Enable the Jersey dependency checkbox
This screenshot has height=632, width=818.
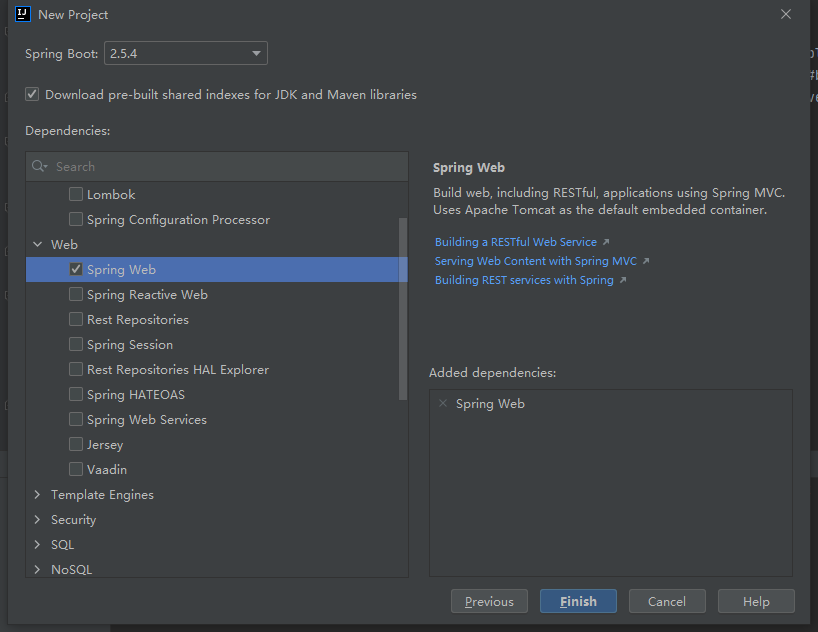(x=76, y=445)
